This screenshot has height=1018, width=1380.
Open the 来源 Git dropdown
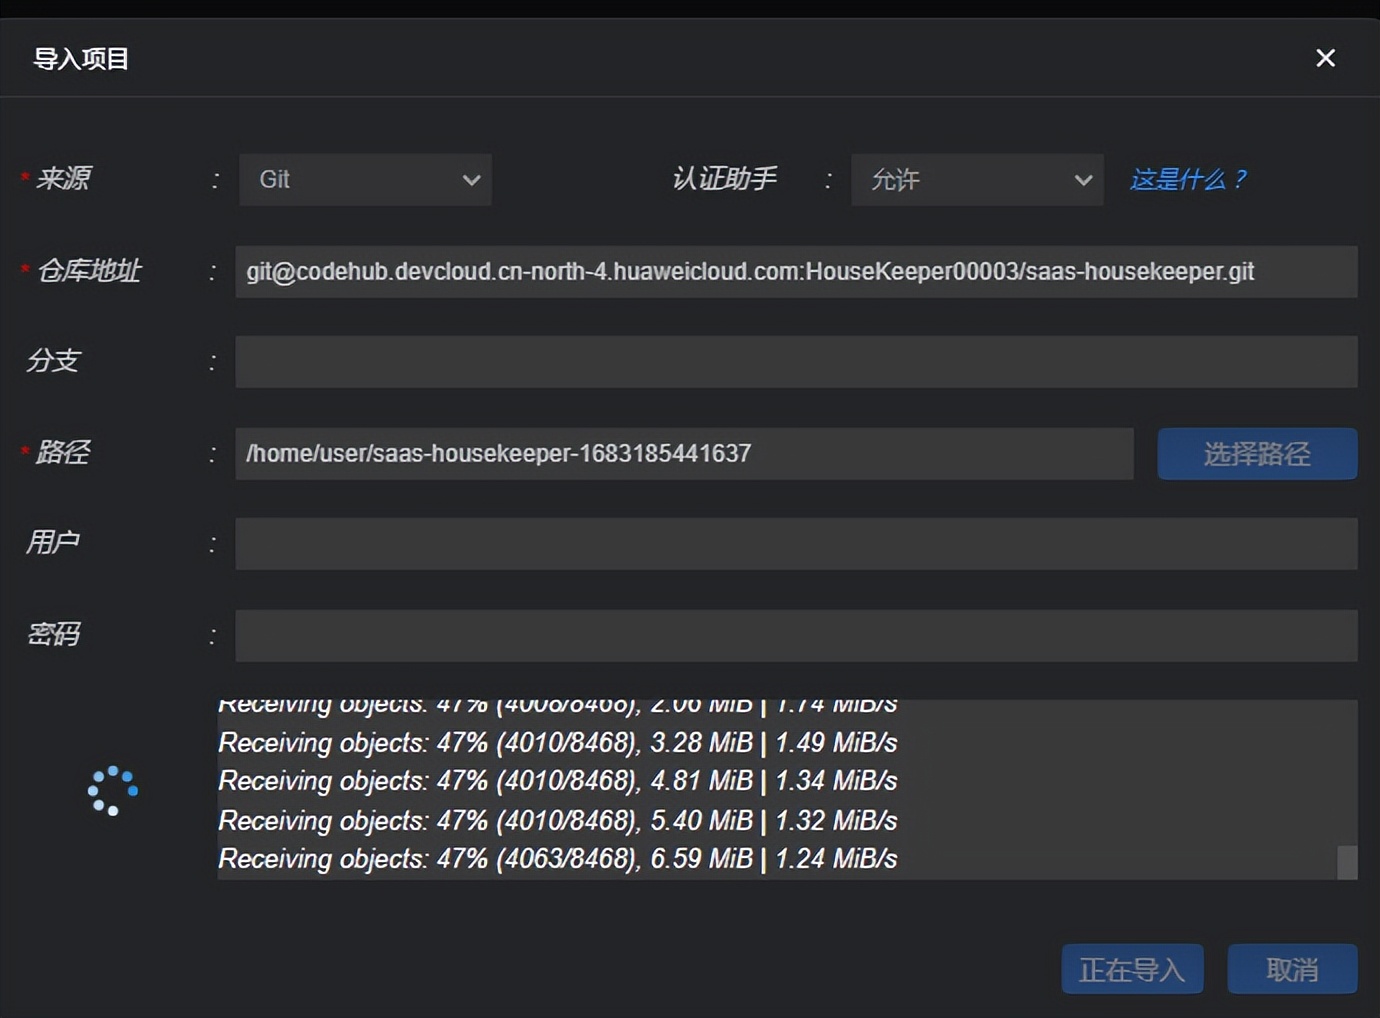tap(365, 180)
